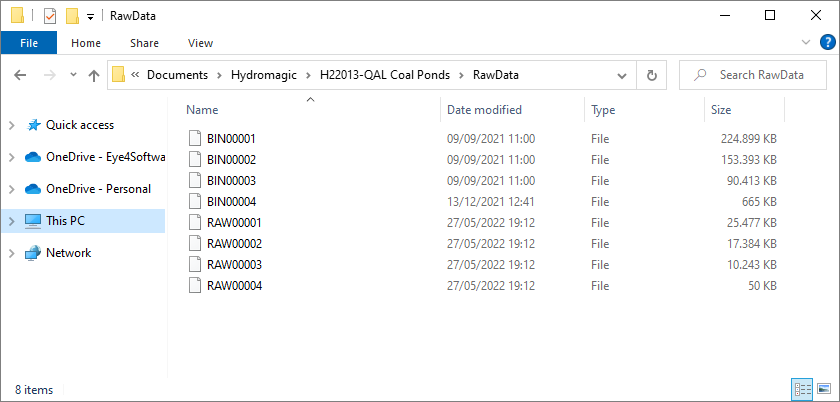Switch to large icons view layout

tap(823, 389)
